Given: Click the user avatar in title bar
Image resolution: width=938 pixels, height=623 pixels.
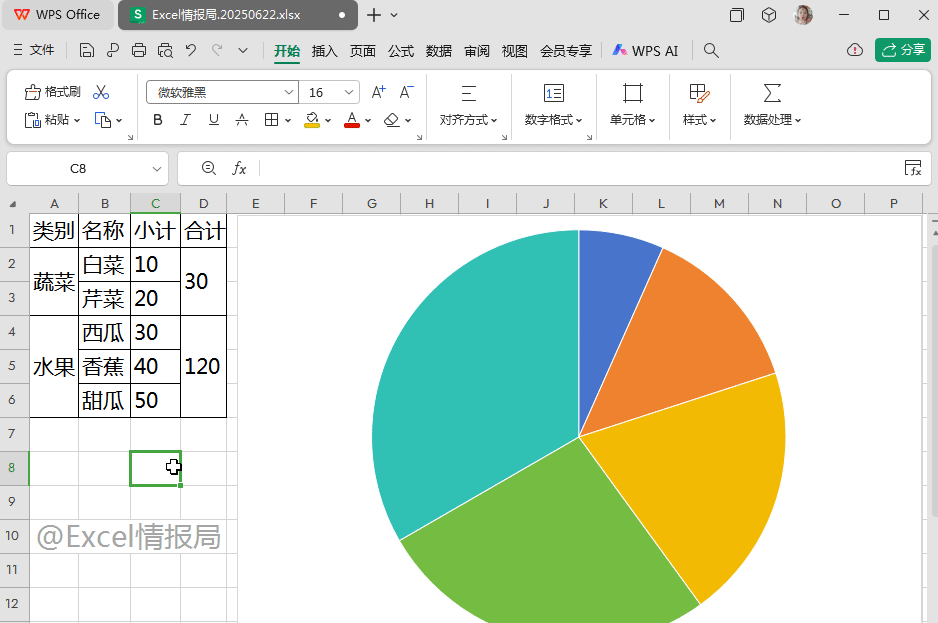Looking at the screenshot, I should [803, 15].
